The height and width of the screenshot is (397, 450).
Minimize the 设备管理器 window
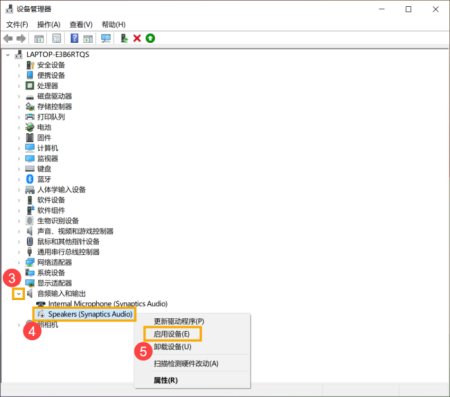tap(382, 9)
